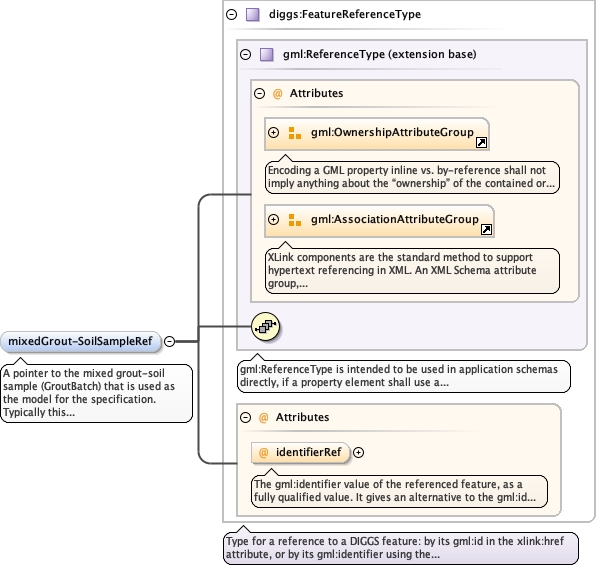The height and width of the screenshot is (568, 597).
Task: Click the gml:OwnershipAttributeGroup orange group icon
Action: tap(295, 133)
